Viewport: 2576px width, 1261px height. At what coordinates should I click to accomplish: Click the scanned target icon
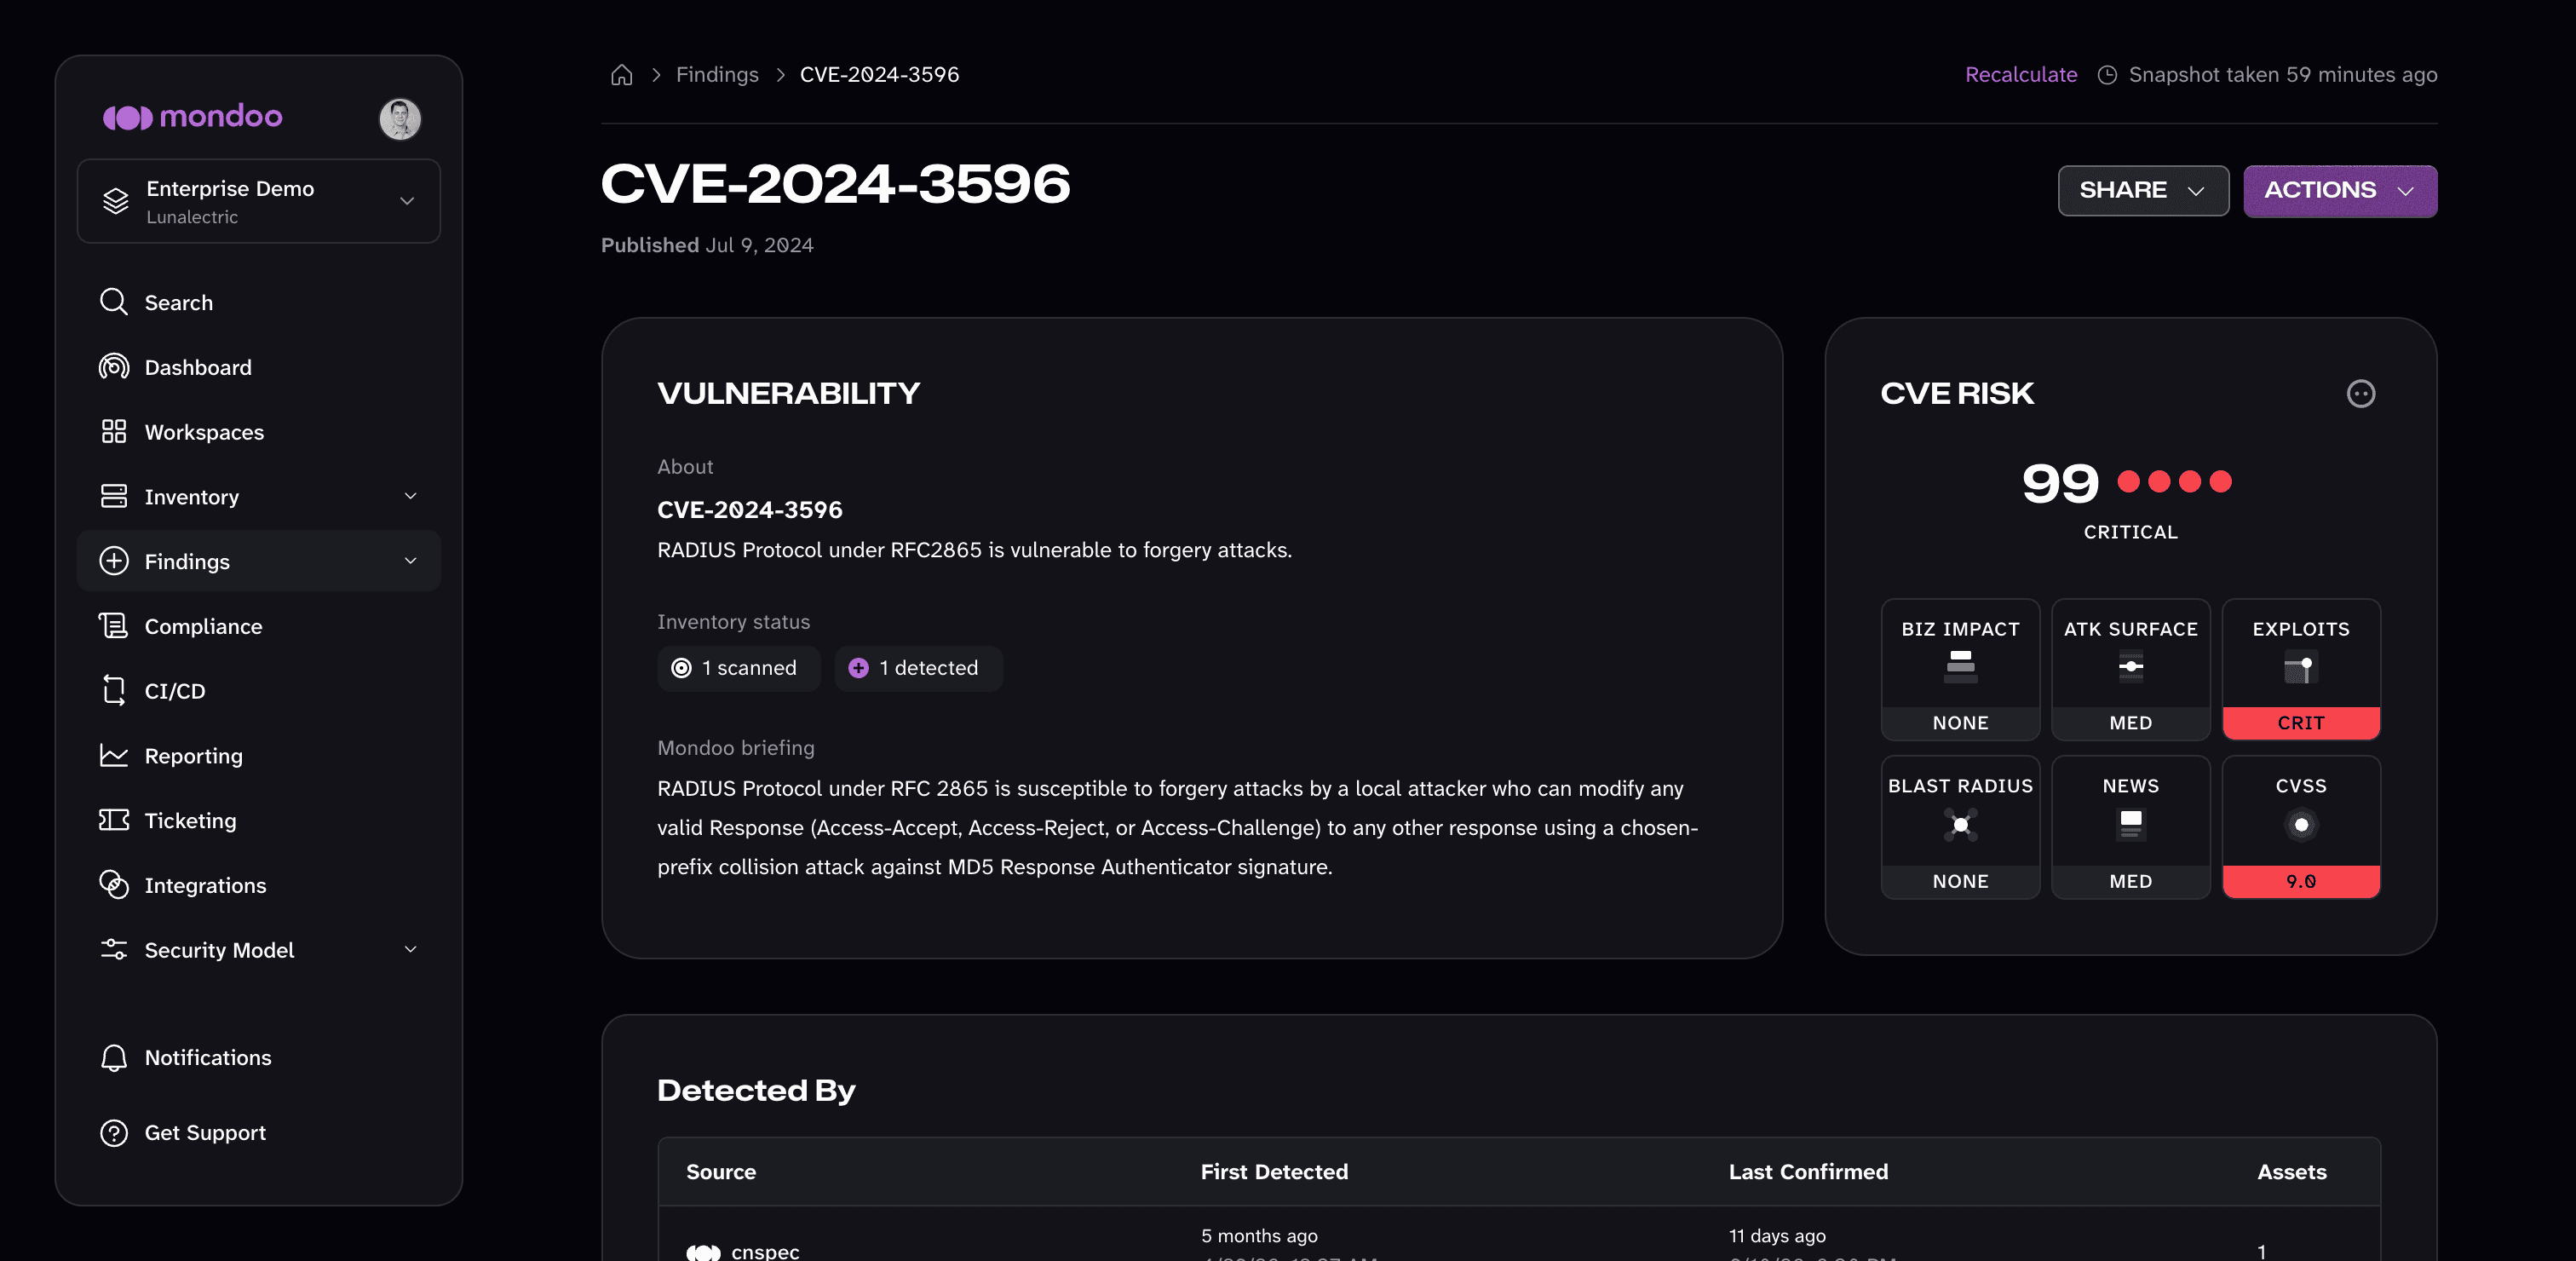pyautogui.click(x=681, y=668)
